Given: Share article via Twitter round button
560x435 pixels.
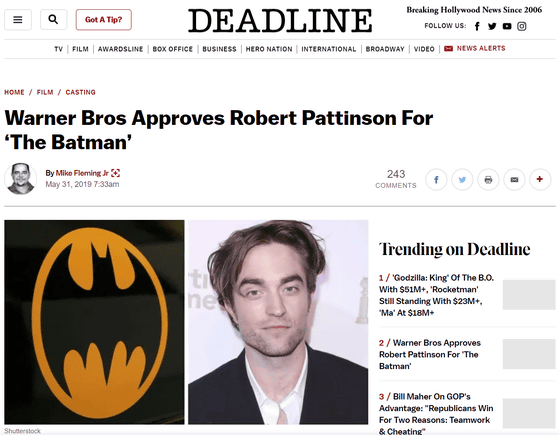Looking at the screenshot, I should (462, 179).
